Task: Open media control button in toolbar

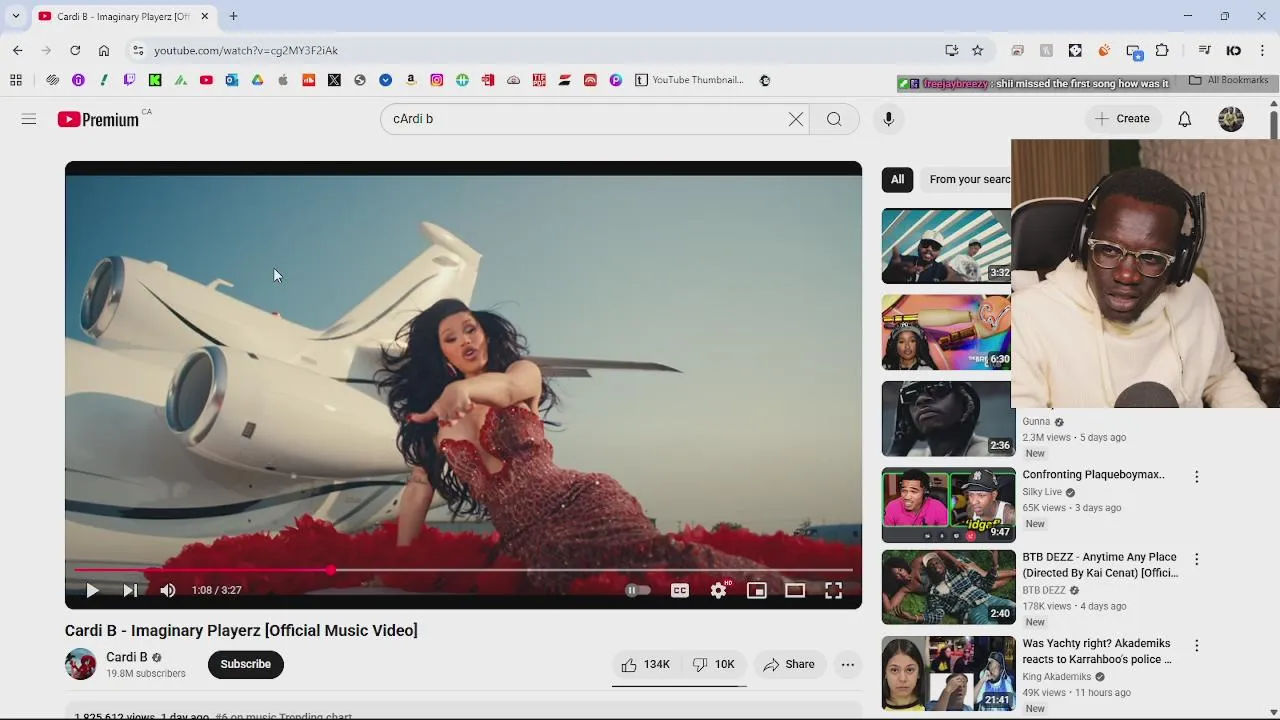Action: coord(1205,50)
